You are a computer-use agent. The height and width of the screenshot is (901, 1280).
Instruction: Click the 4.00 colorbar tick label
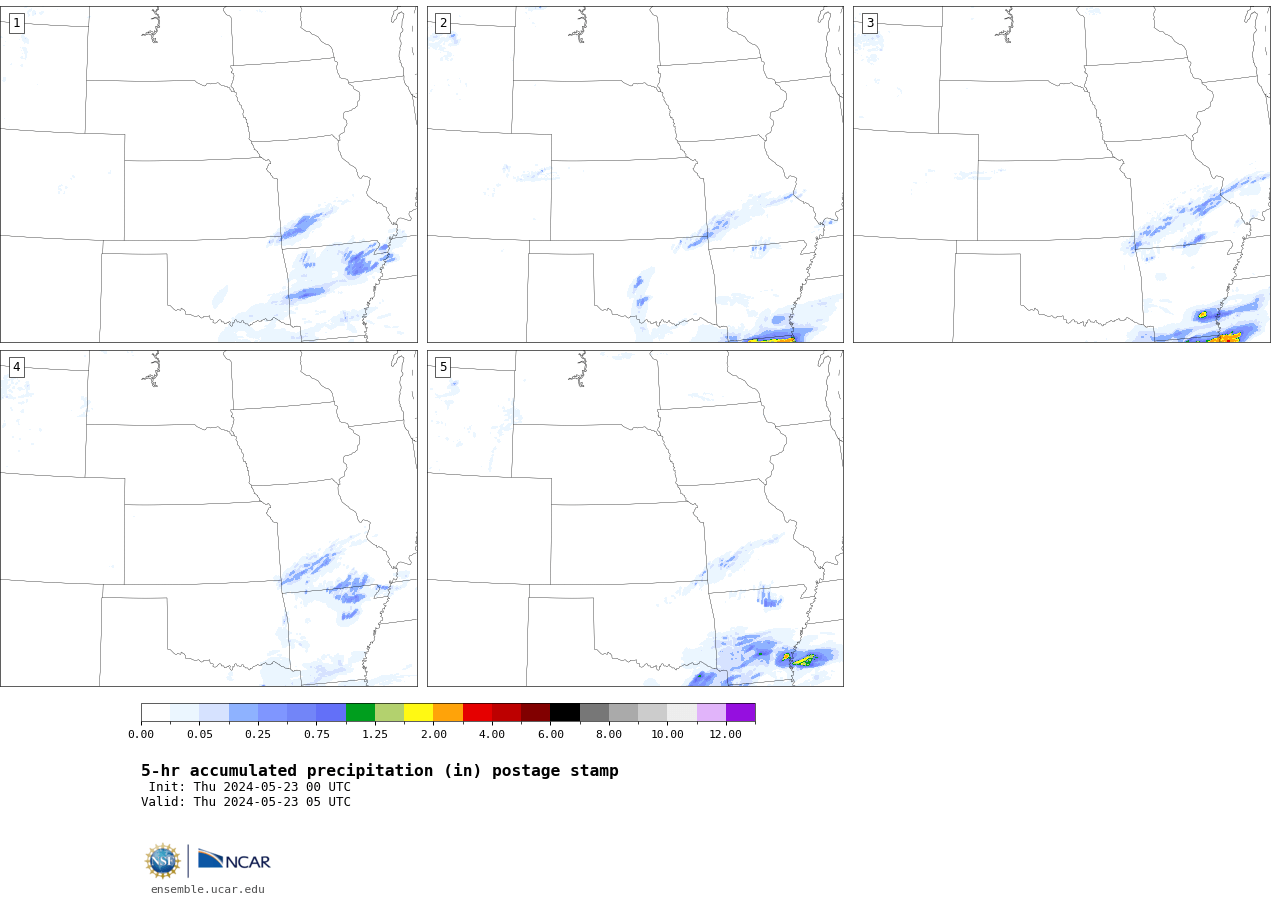492,734
